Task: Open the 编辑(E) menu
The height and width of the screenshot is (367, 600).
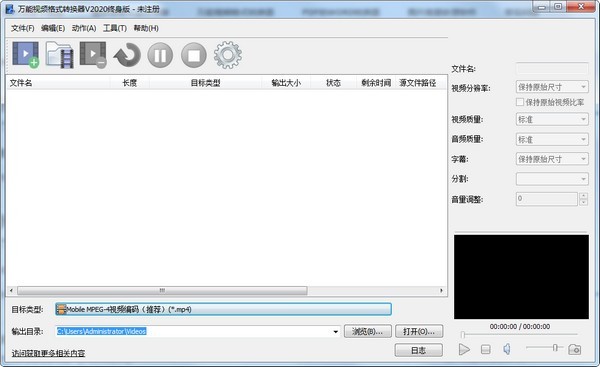Action: click(53, 28)
